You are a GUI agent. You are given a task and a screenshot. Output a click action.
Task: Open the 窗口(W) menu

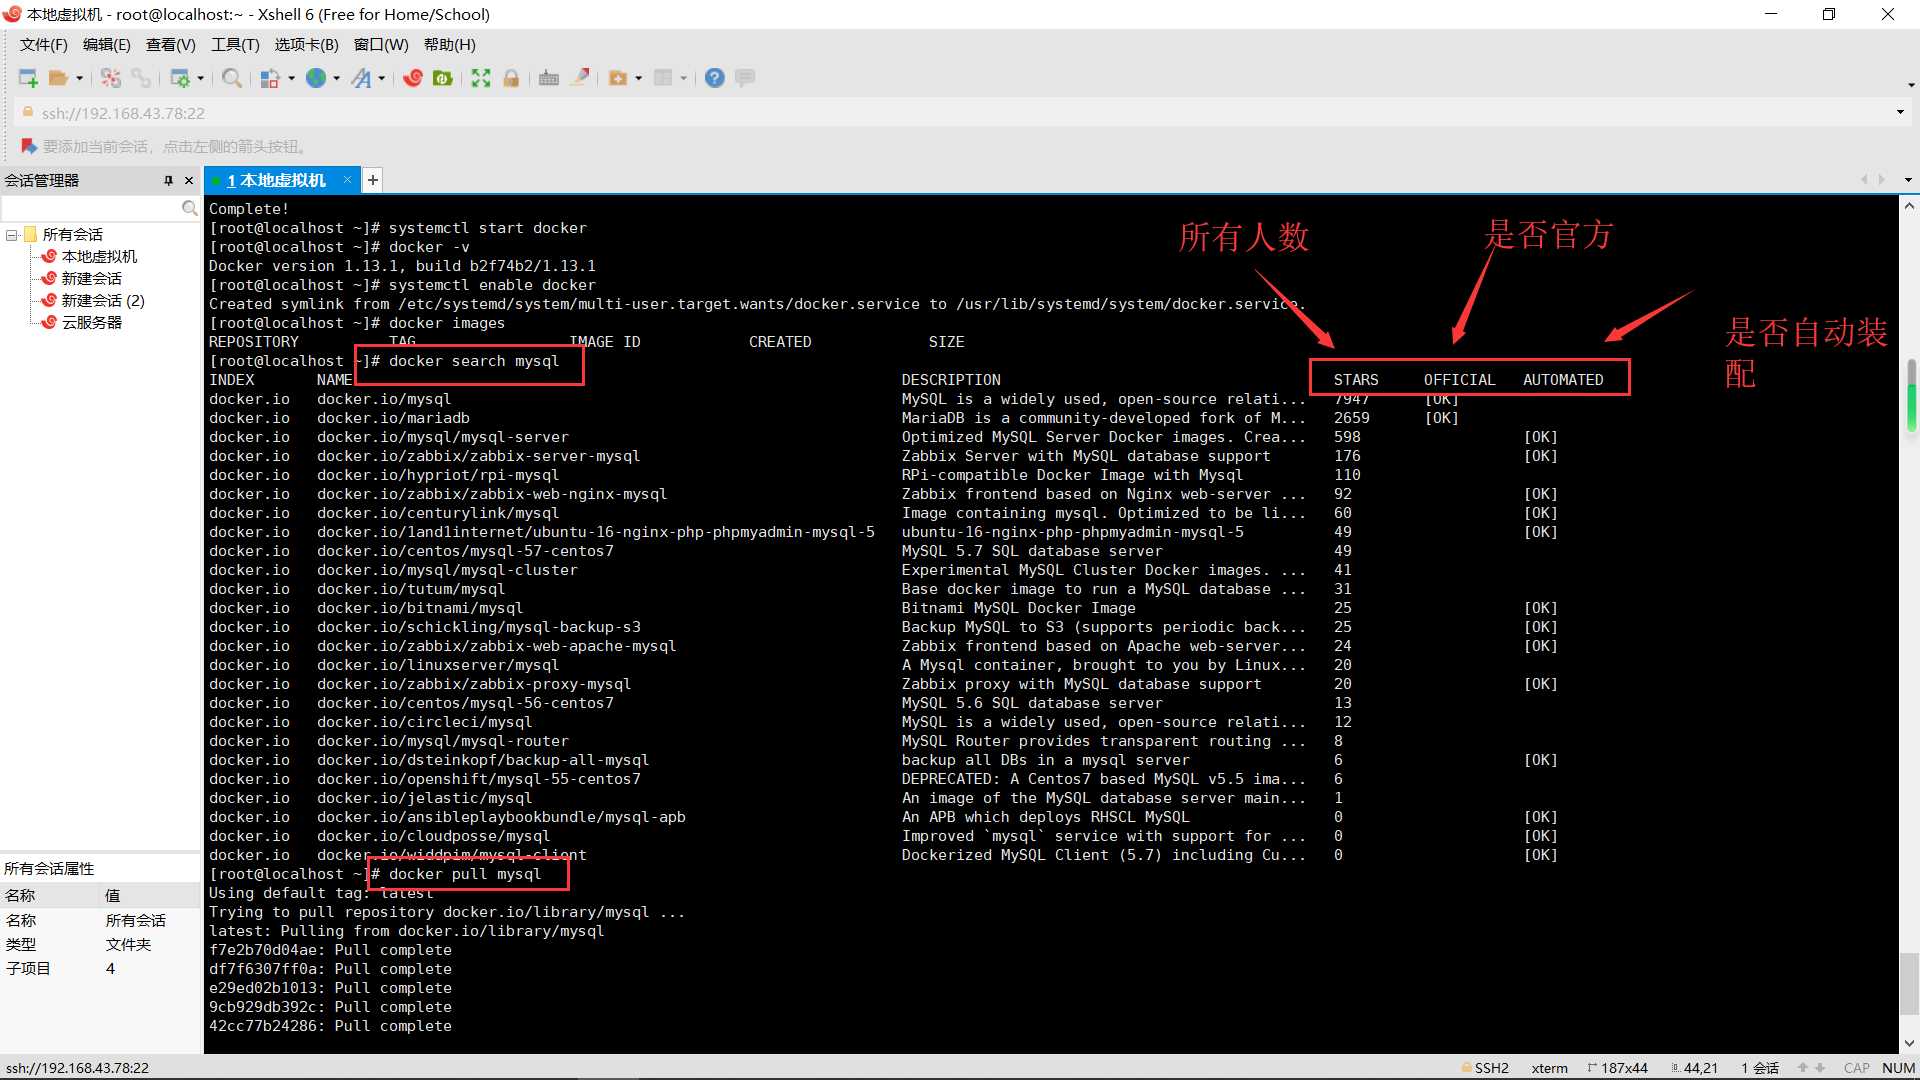tap(381, 45)
